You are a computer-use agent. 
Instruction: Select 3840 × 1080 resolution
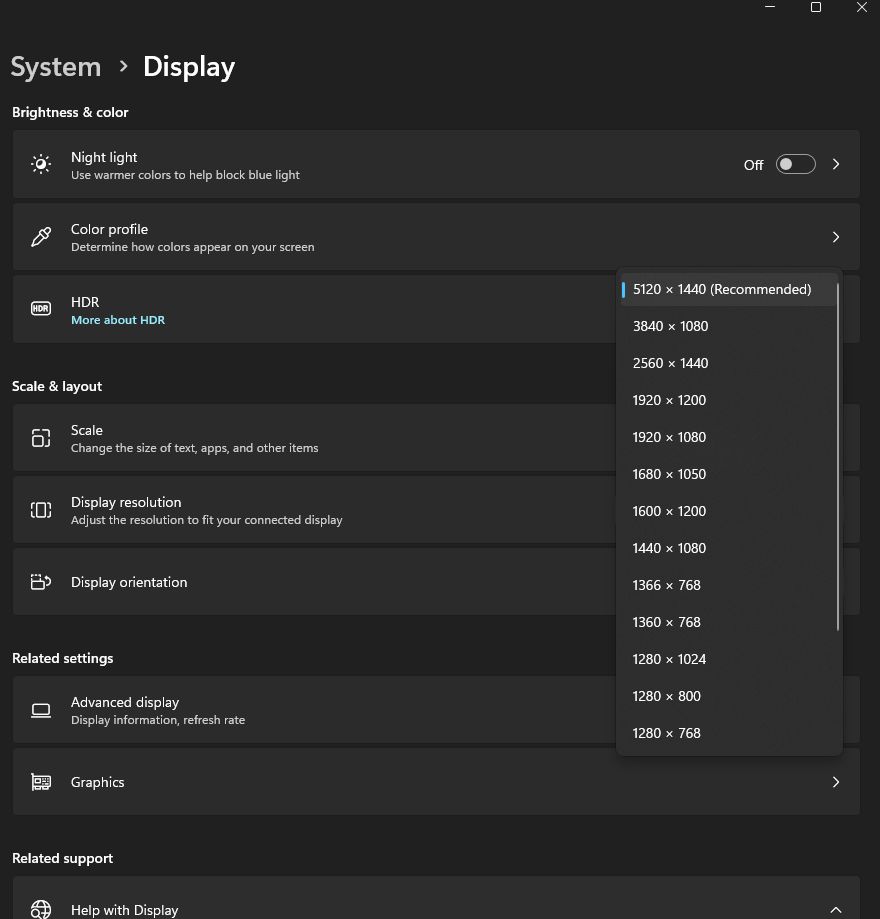click(670, 326)
